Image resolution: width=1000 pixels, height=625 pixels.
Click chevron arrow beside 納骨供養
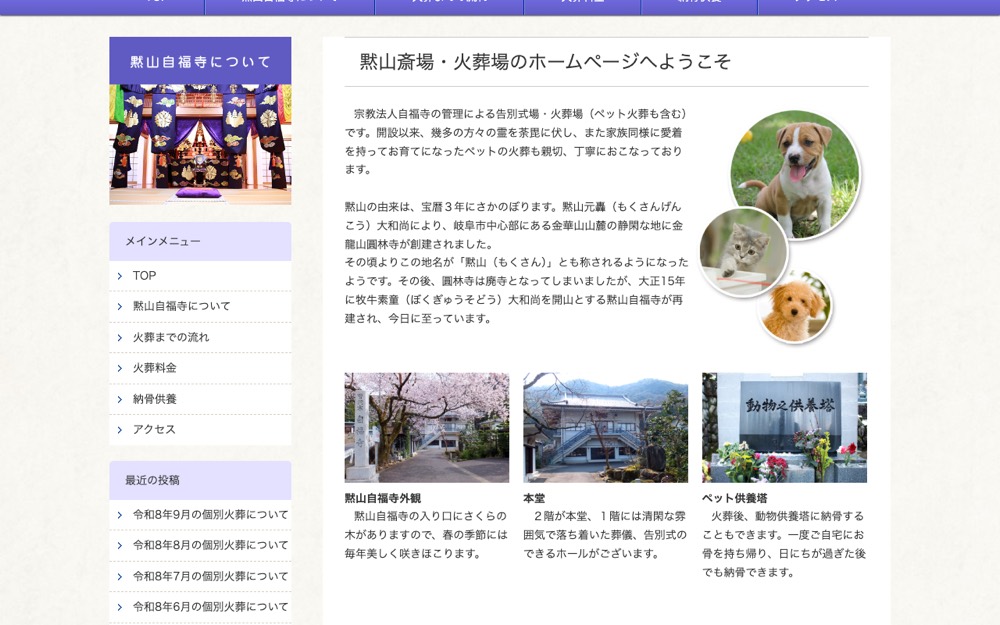[120, 400]
